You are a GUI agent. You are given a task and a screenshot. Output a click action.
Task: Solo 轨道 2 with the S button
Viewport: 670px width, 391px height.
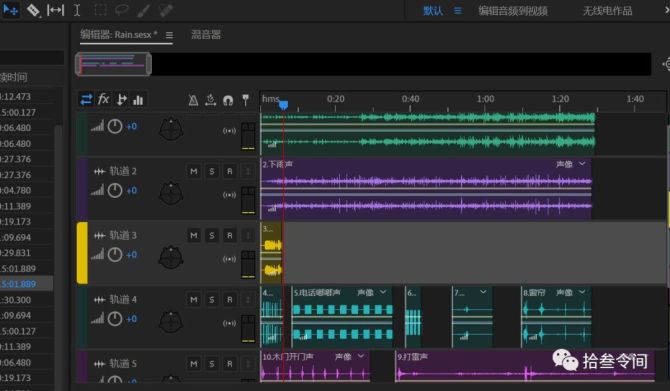point(212,171)
